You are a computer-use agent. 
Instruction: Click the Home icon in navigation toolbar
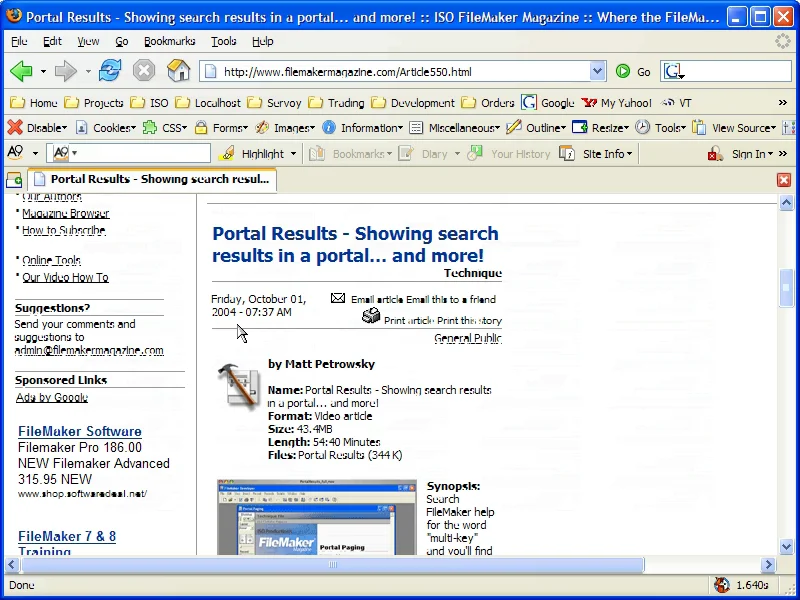178,71
